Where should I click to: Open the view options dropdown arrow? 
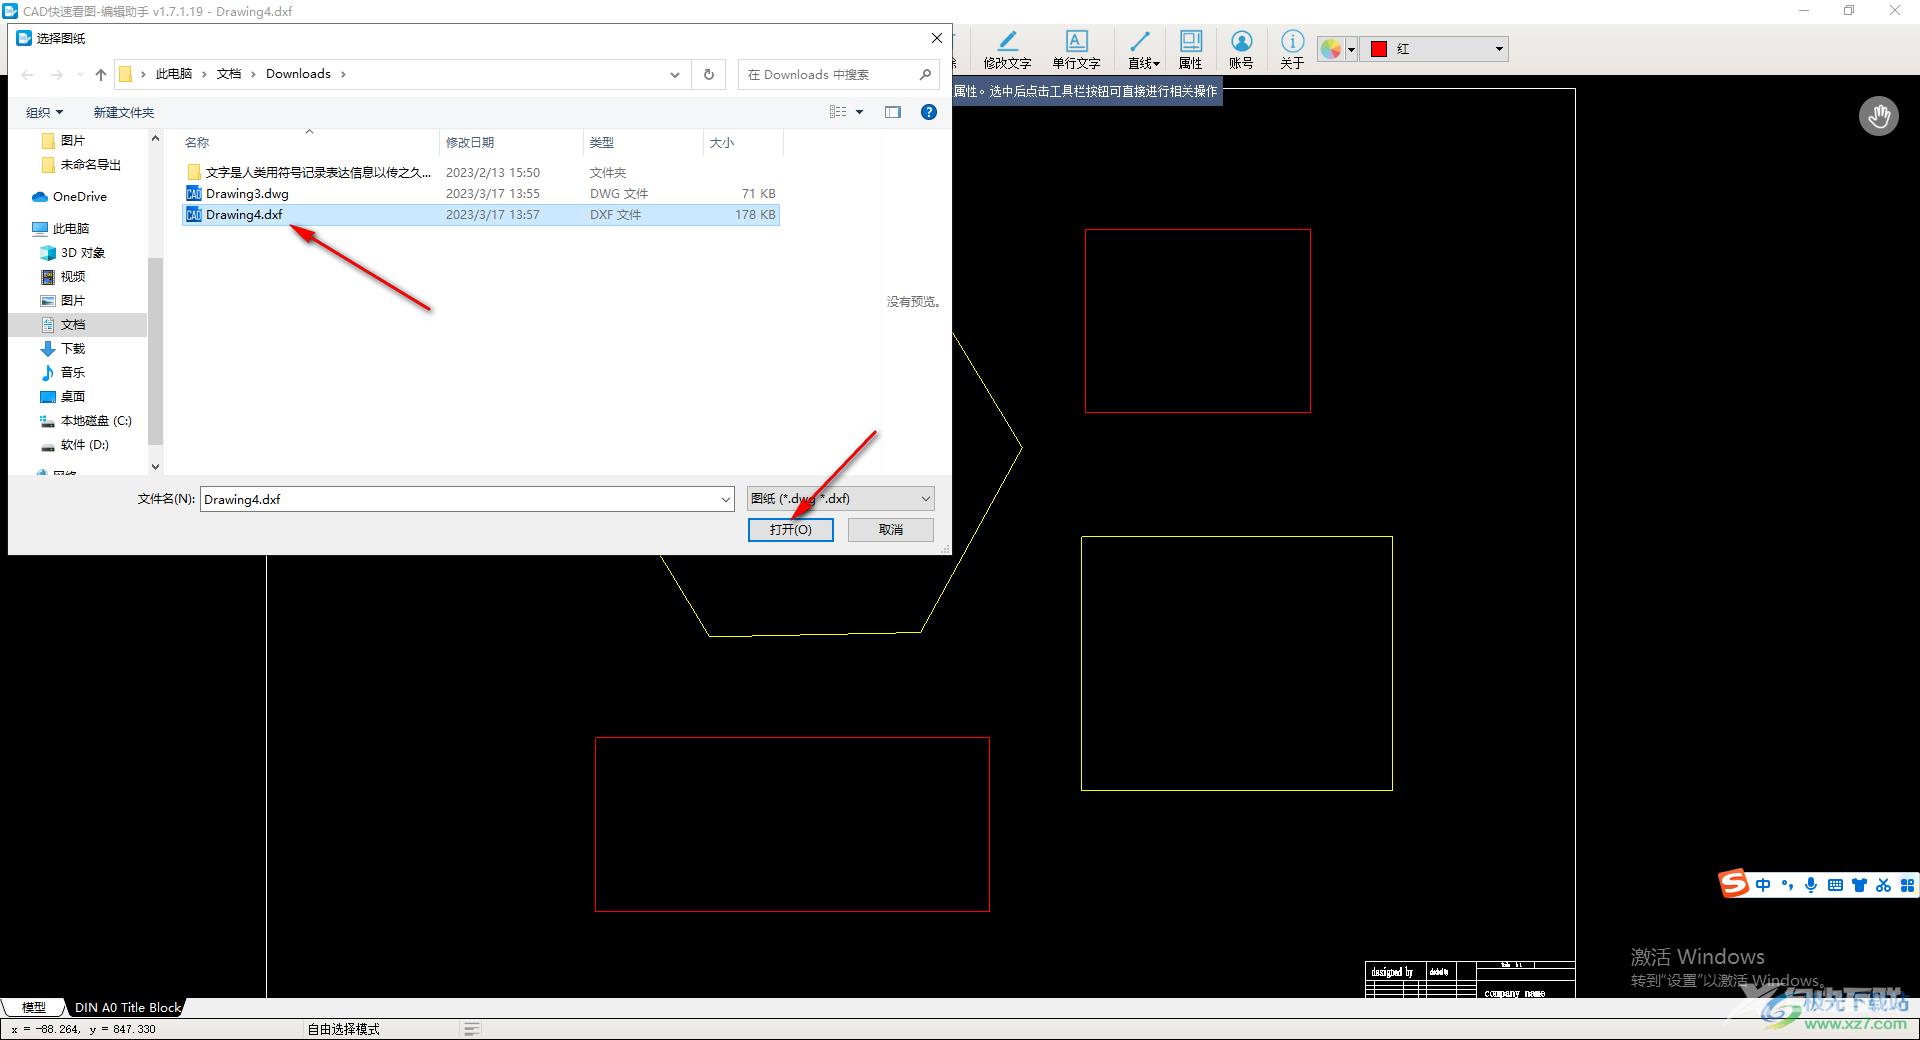tap(859, 112)
